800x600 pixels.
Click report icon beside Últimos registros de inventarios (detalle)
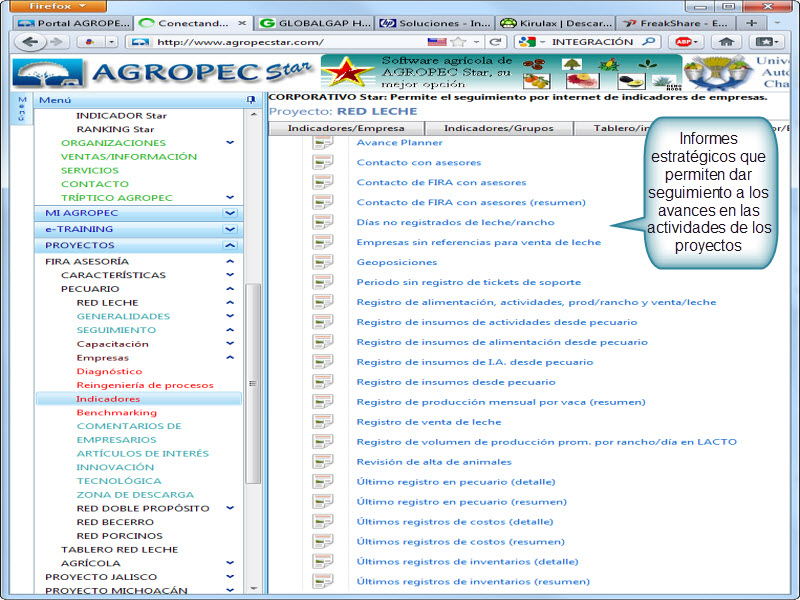pyautogui.click(x=322, y=562)
